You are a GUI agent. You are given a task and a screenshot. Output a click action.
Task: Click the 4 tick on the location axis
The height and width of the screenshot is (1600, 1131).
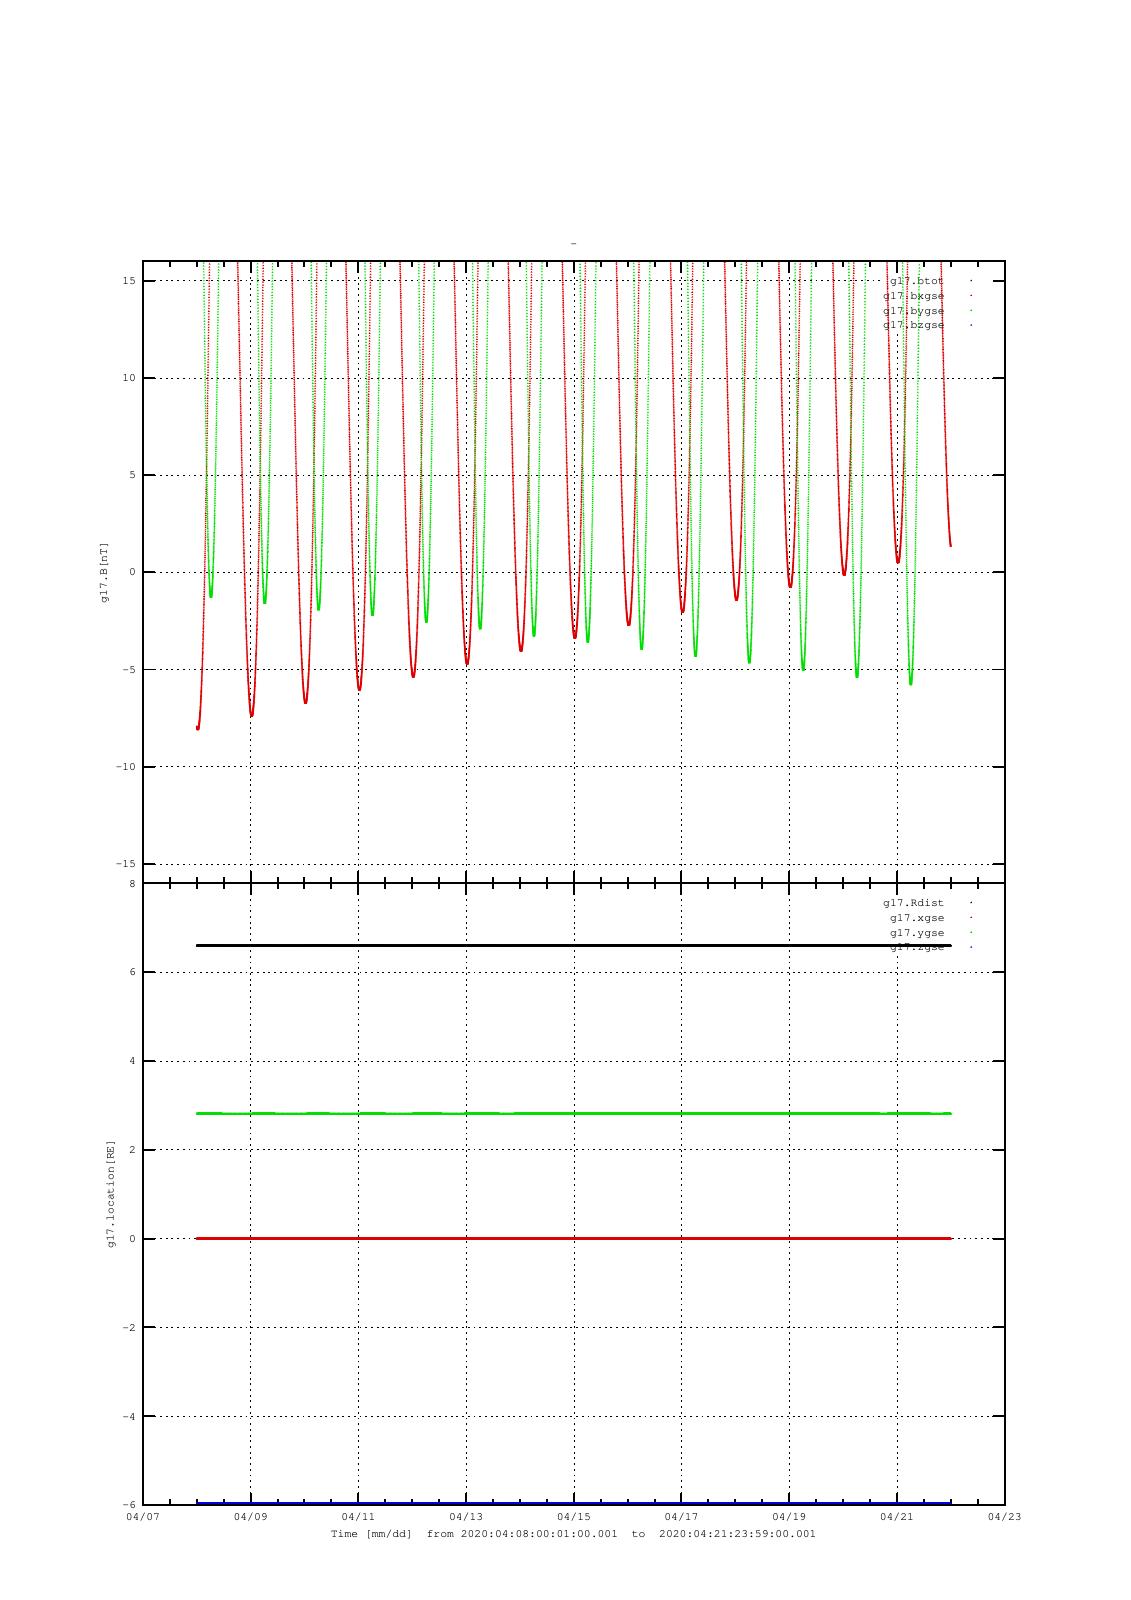132,1061
